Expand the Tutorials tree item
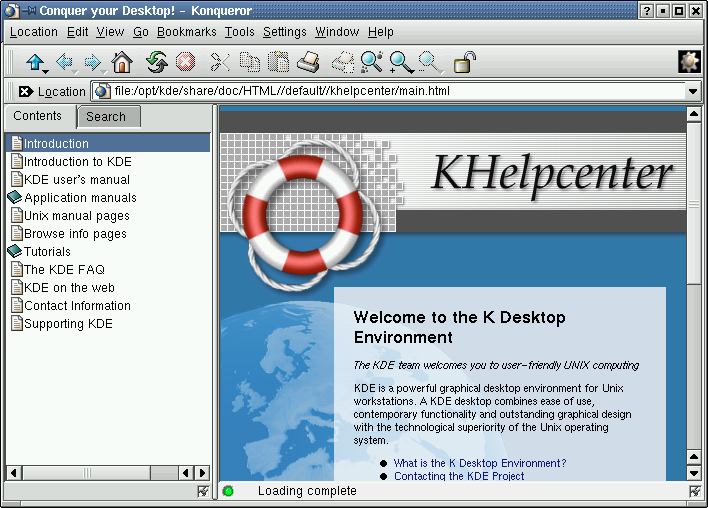The height and width of the screenshot is (508, 708). (x=15, y=252)
